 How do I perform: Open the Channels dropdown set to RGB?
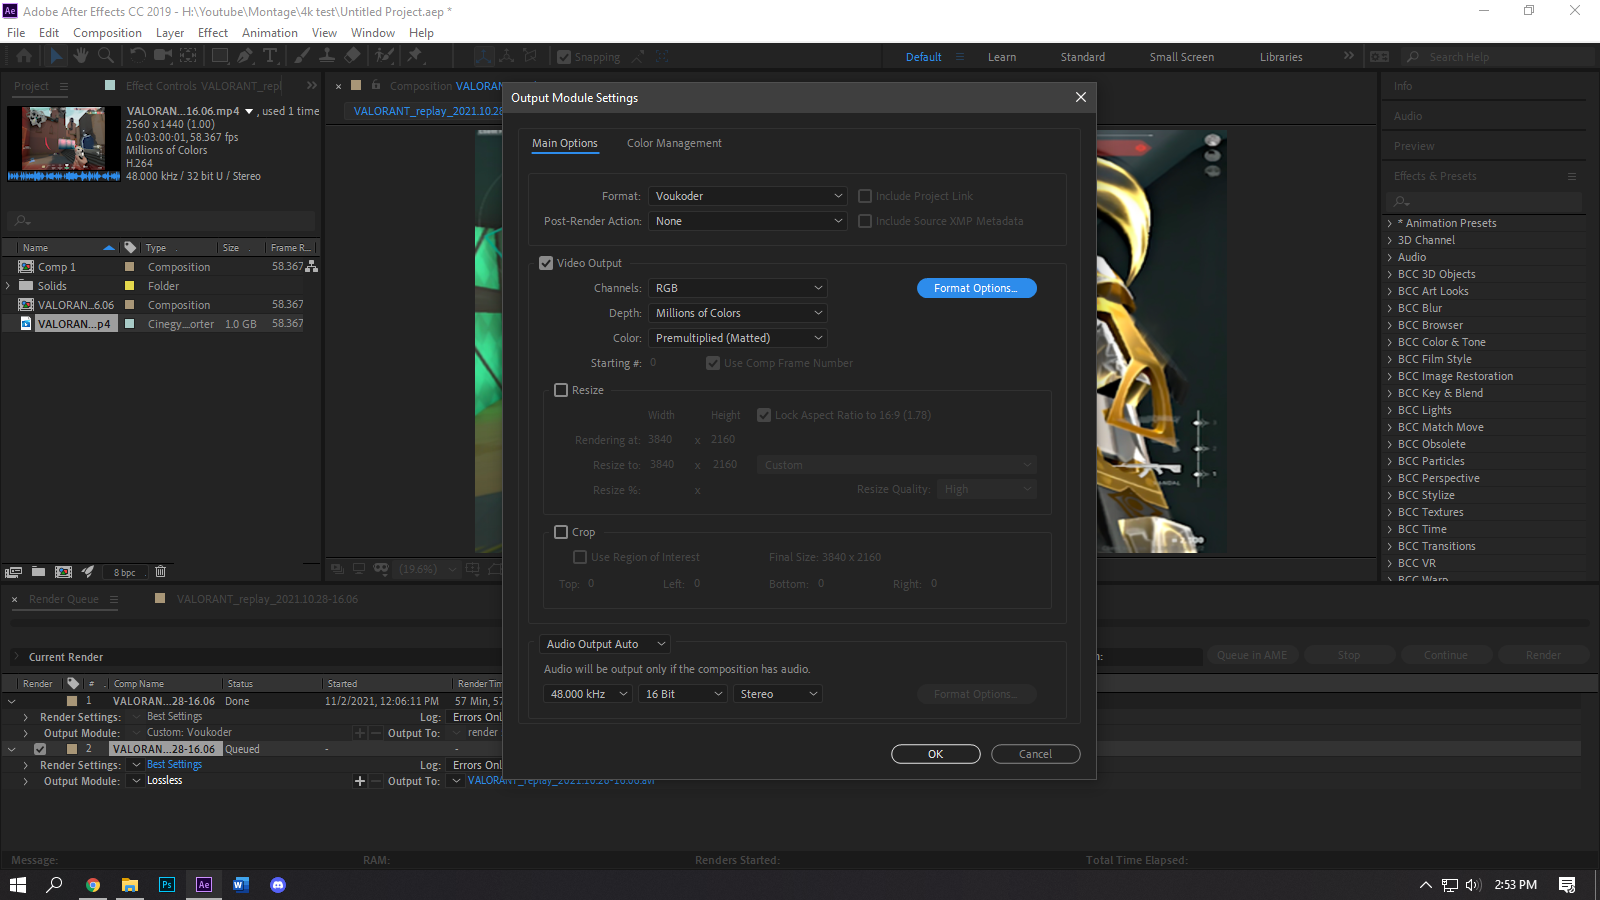pyautogui.click(x=738, y=288)
